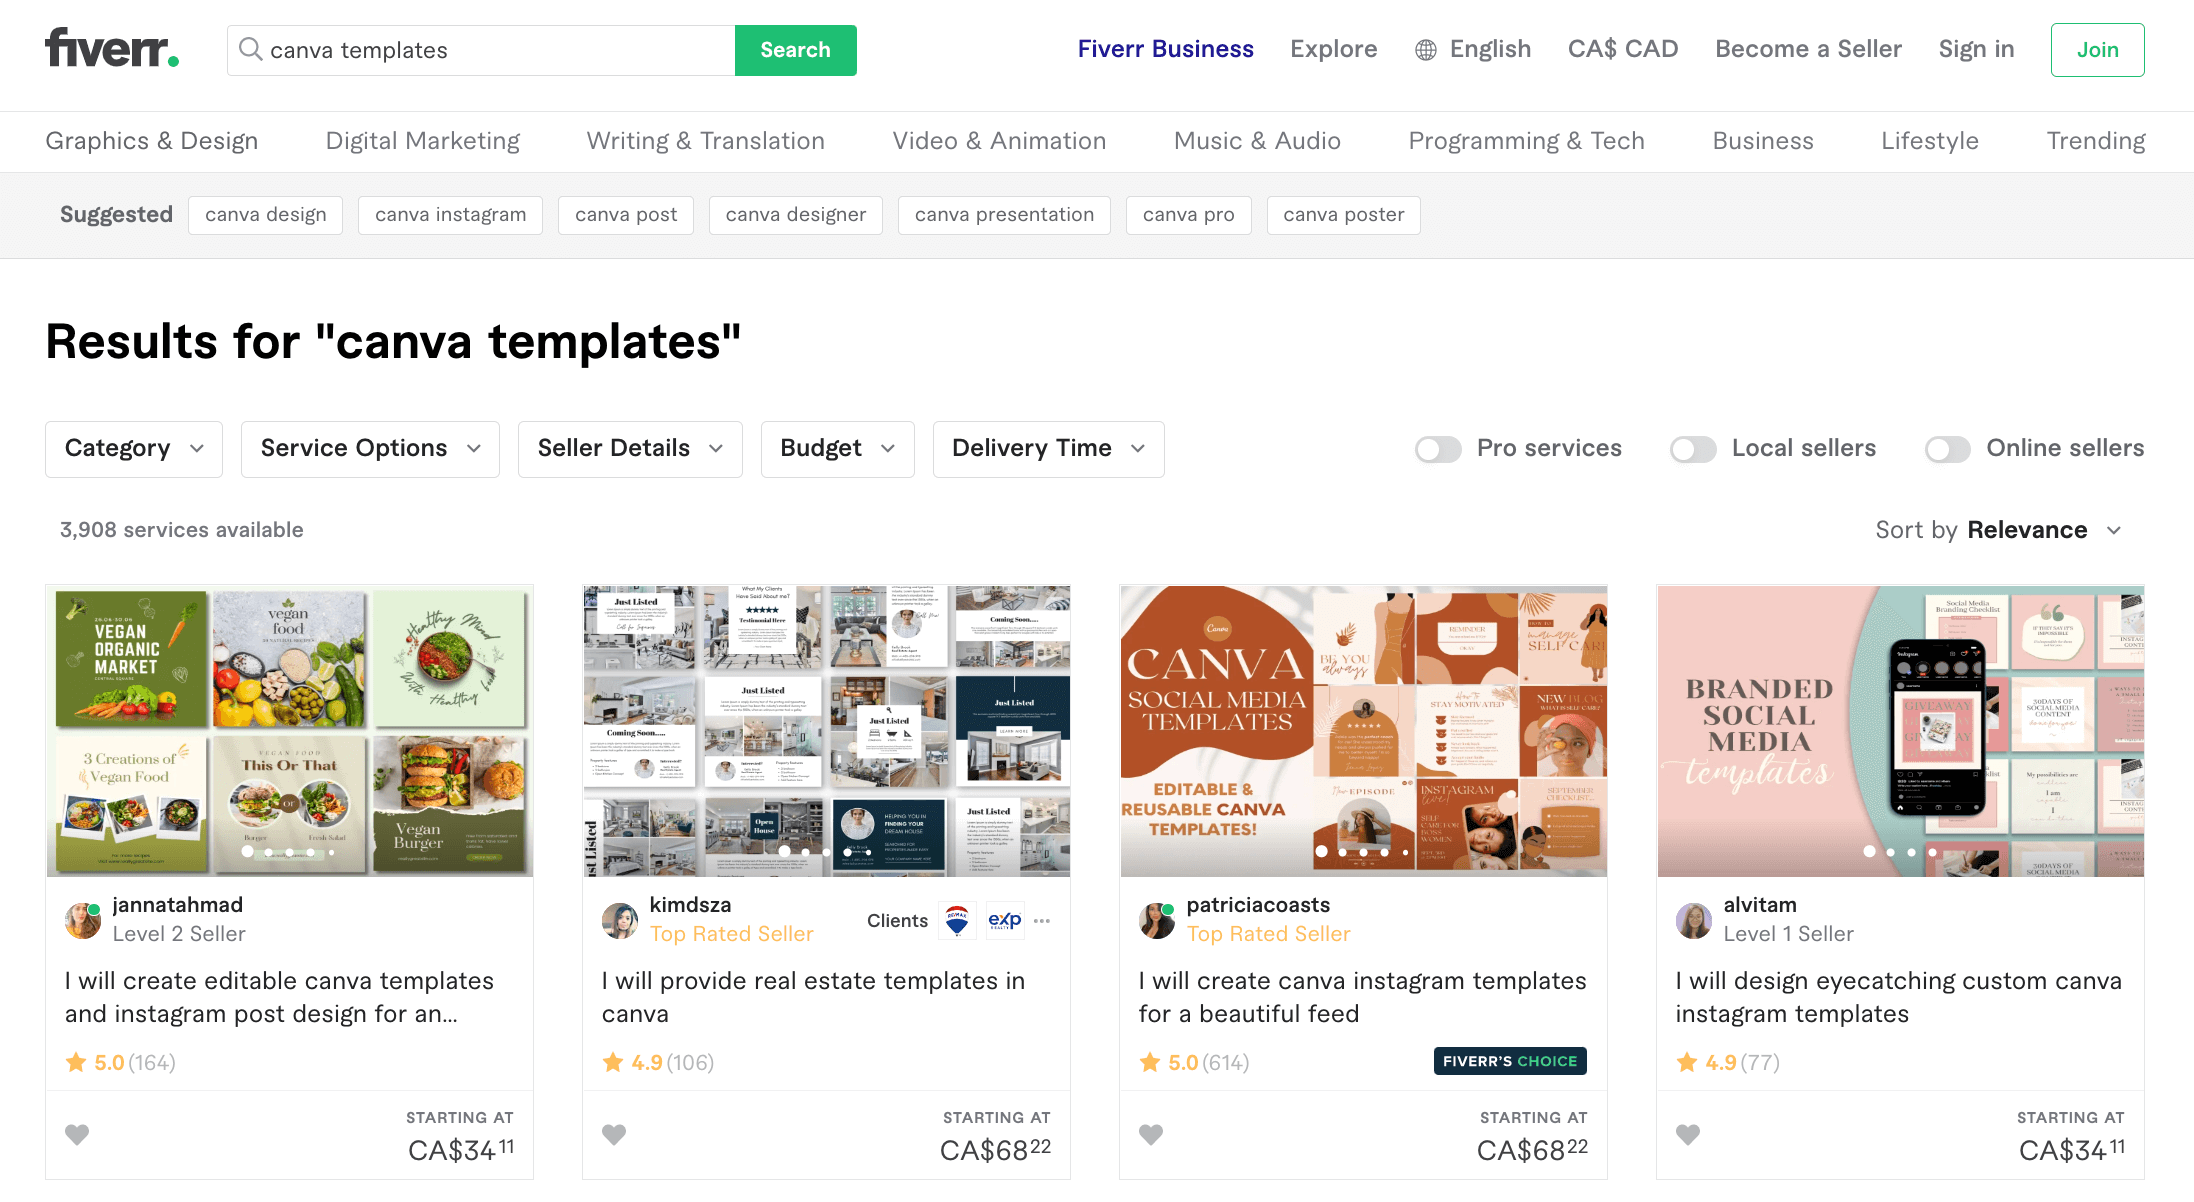This screenshot has height=1202, width=2194.
Task: Favorite jannatahmad's gig with heart icon
Action: point(77,1134)
